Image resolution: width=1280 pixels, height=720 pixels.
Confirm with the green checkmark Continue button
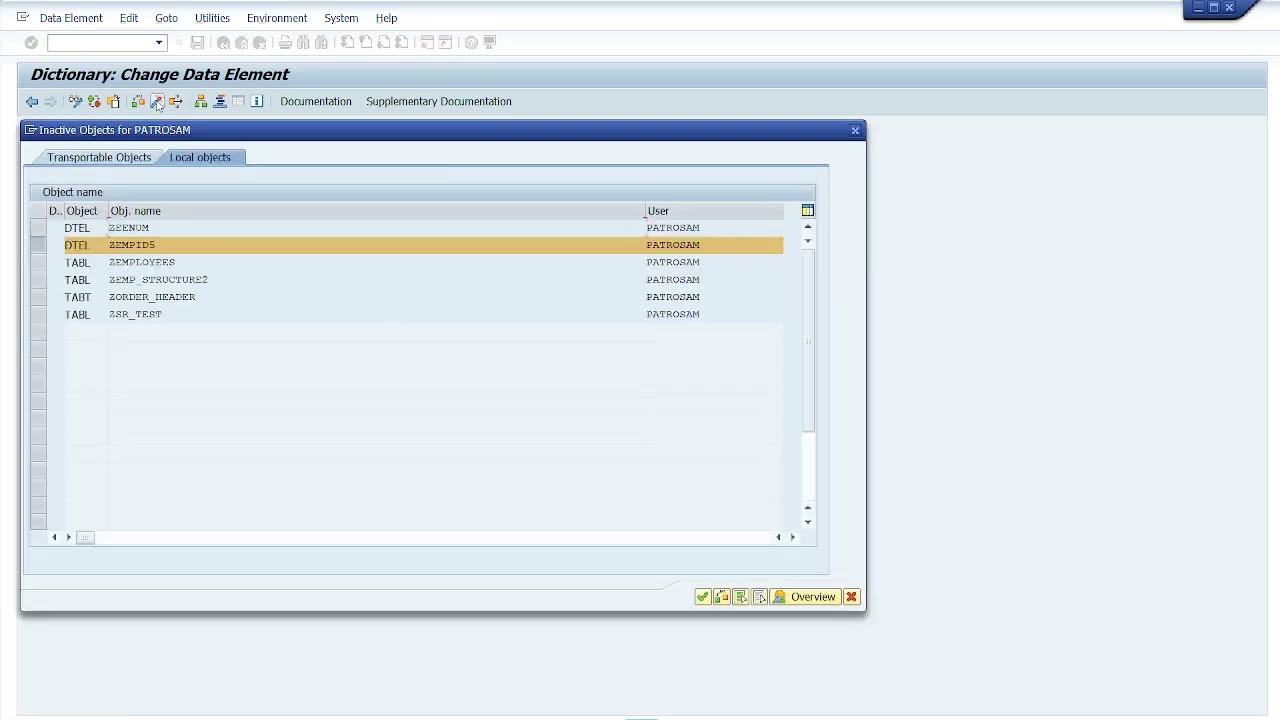[703, 597]
